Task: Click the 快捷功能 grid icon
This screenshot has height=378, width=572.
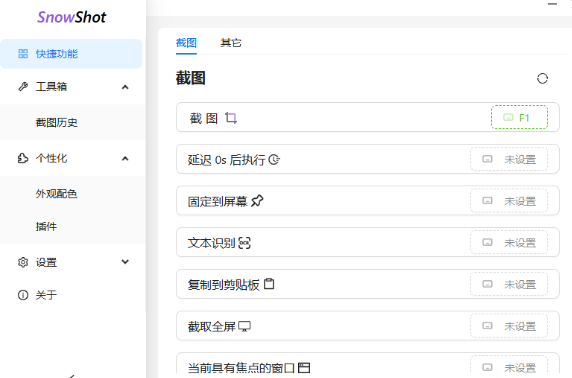Action: pos(23,54)
